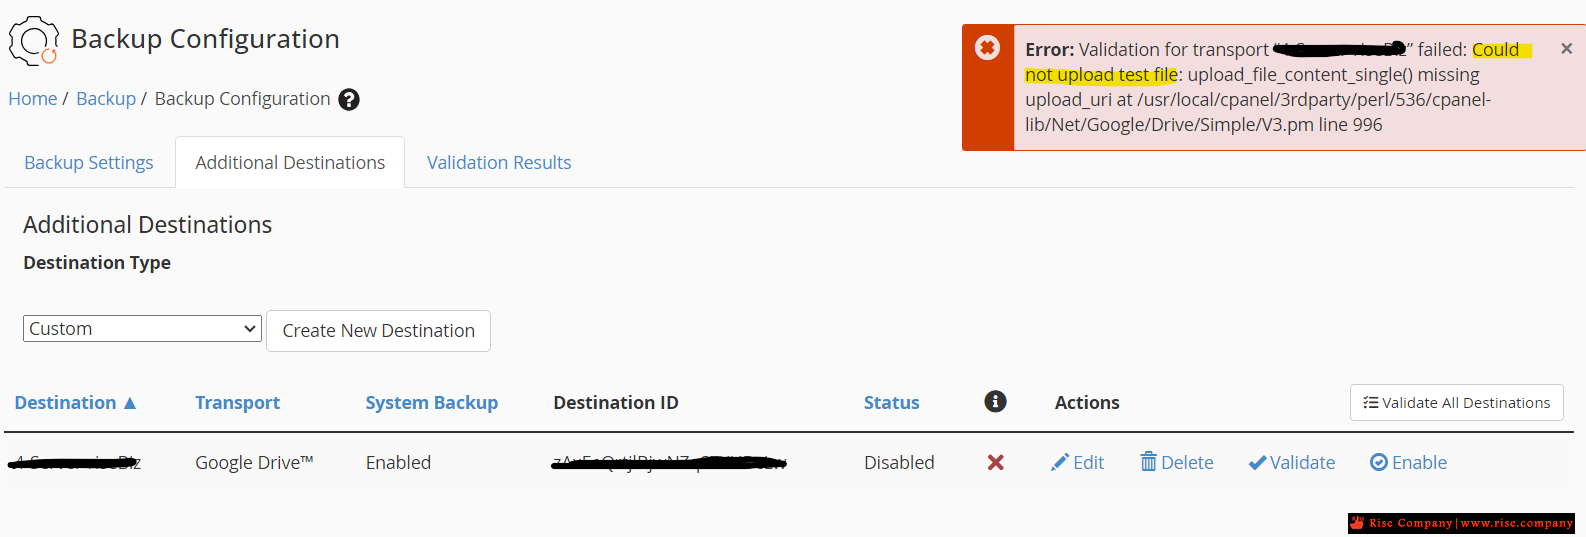Enable the disabled destination

tap(1408, 462)
